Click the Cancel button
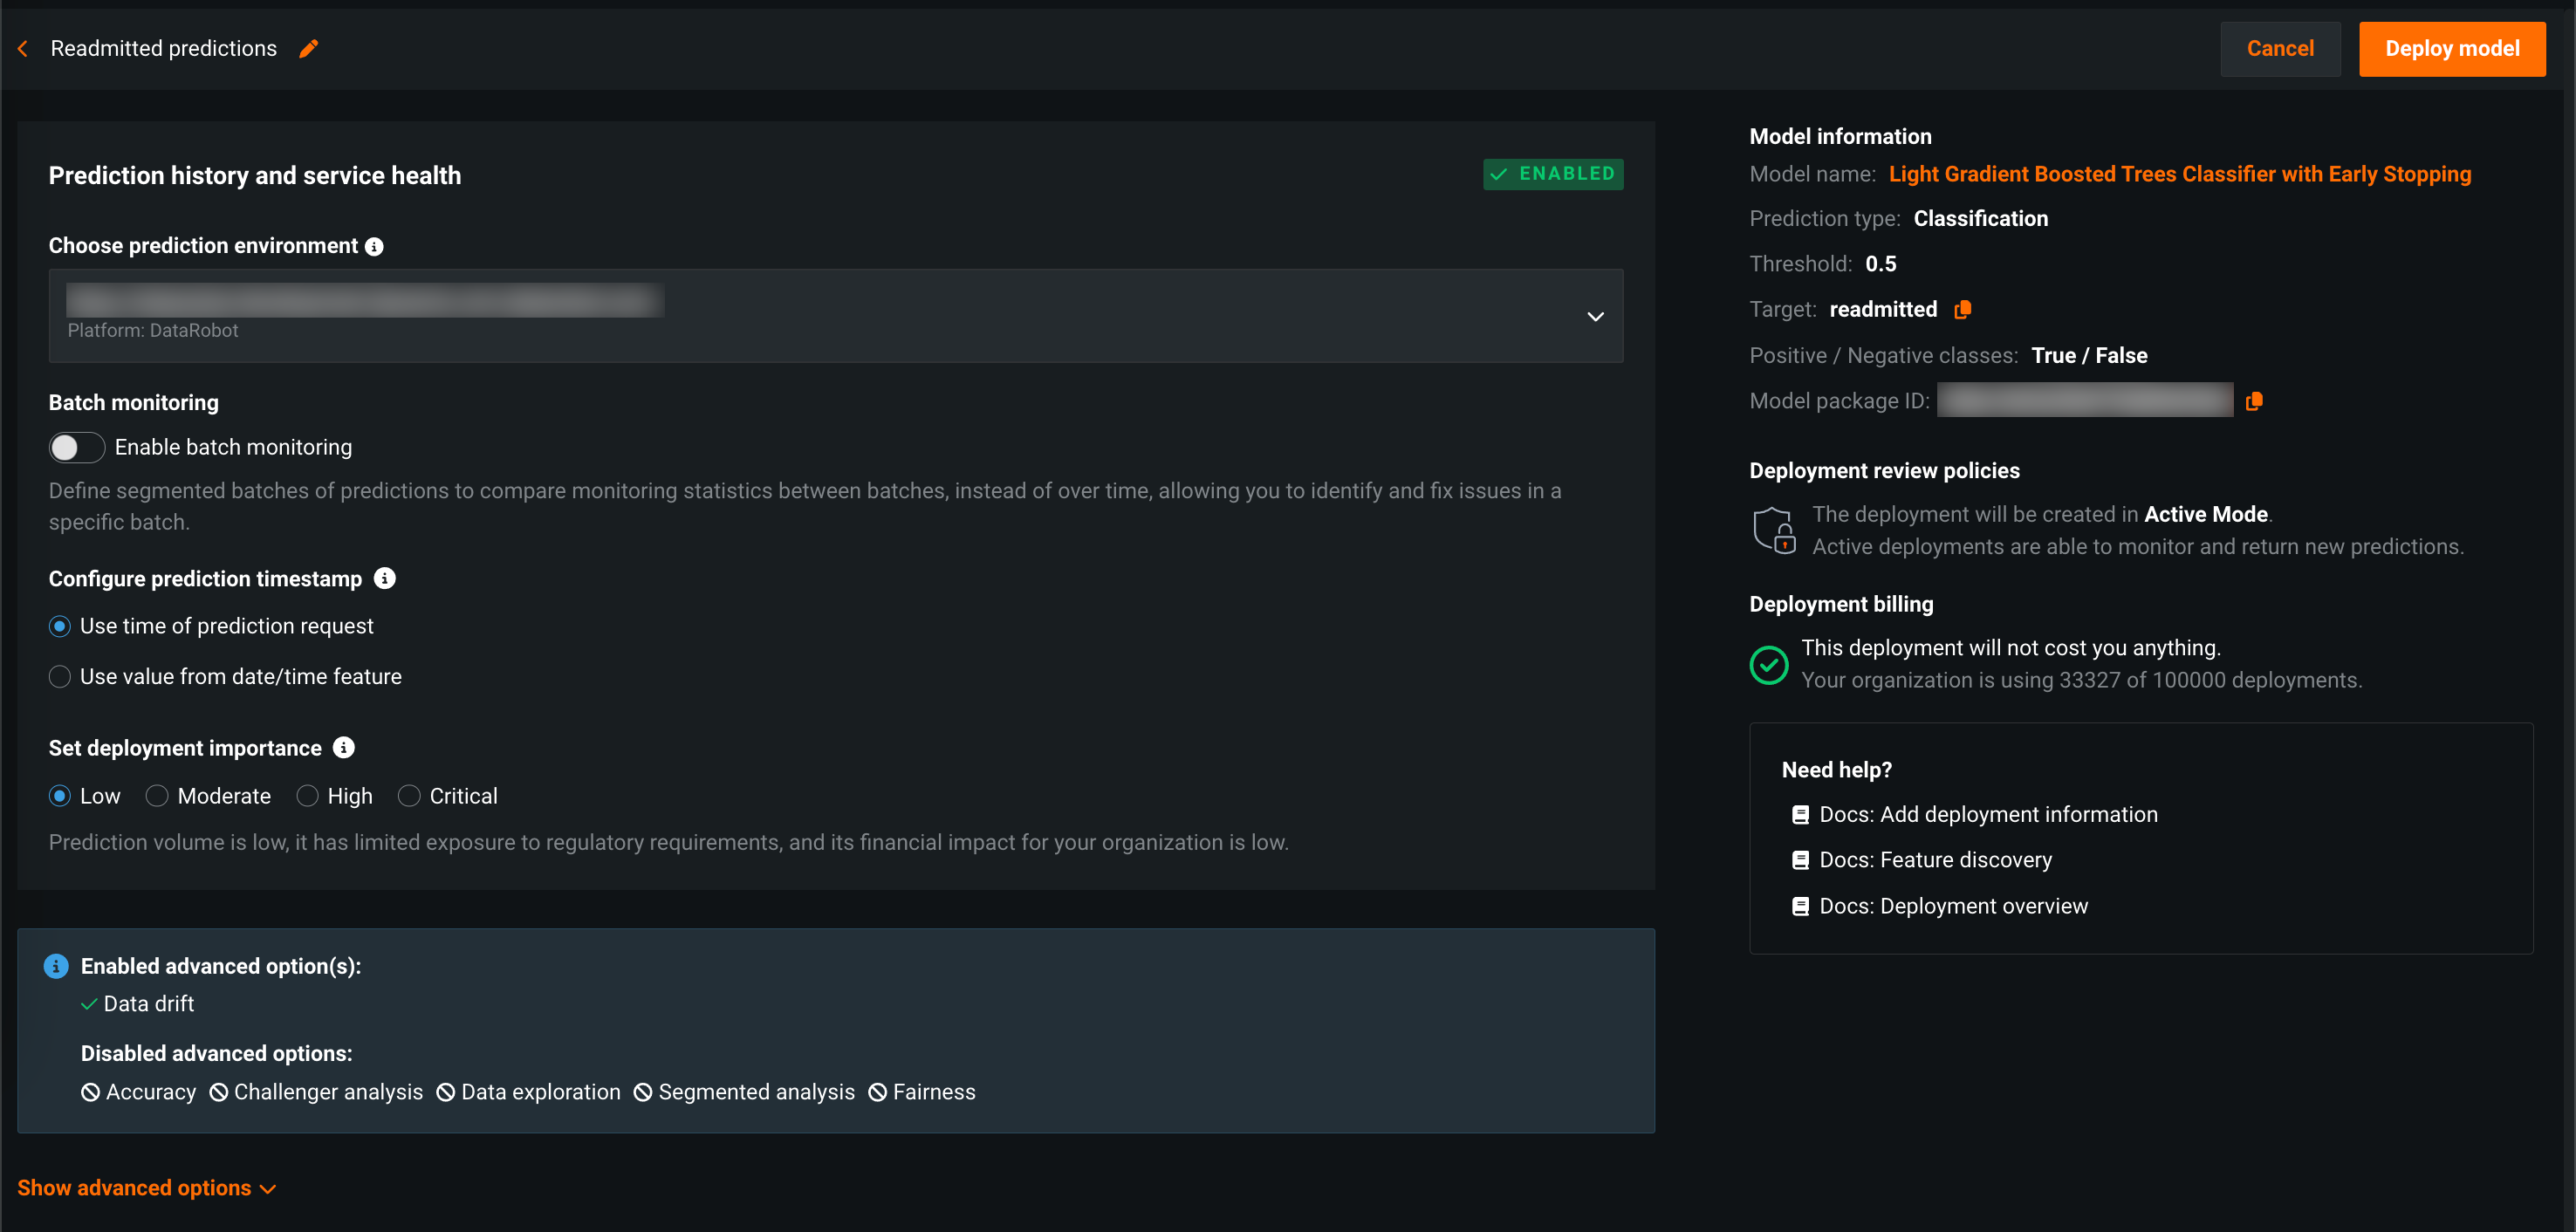 [x=2279, y=48]
